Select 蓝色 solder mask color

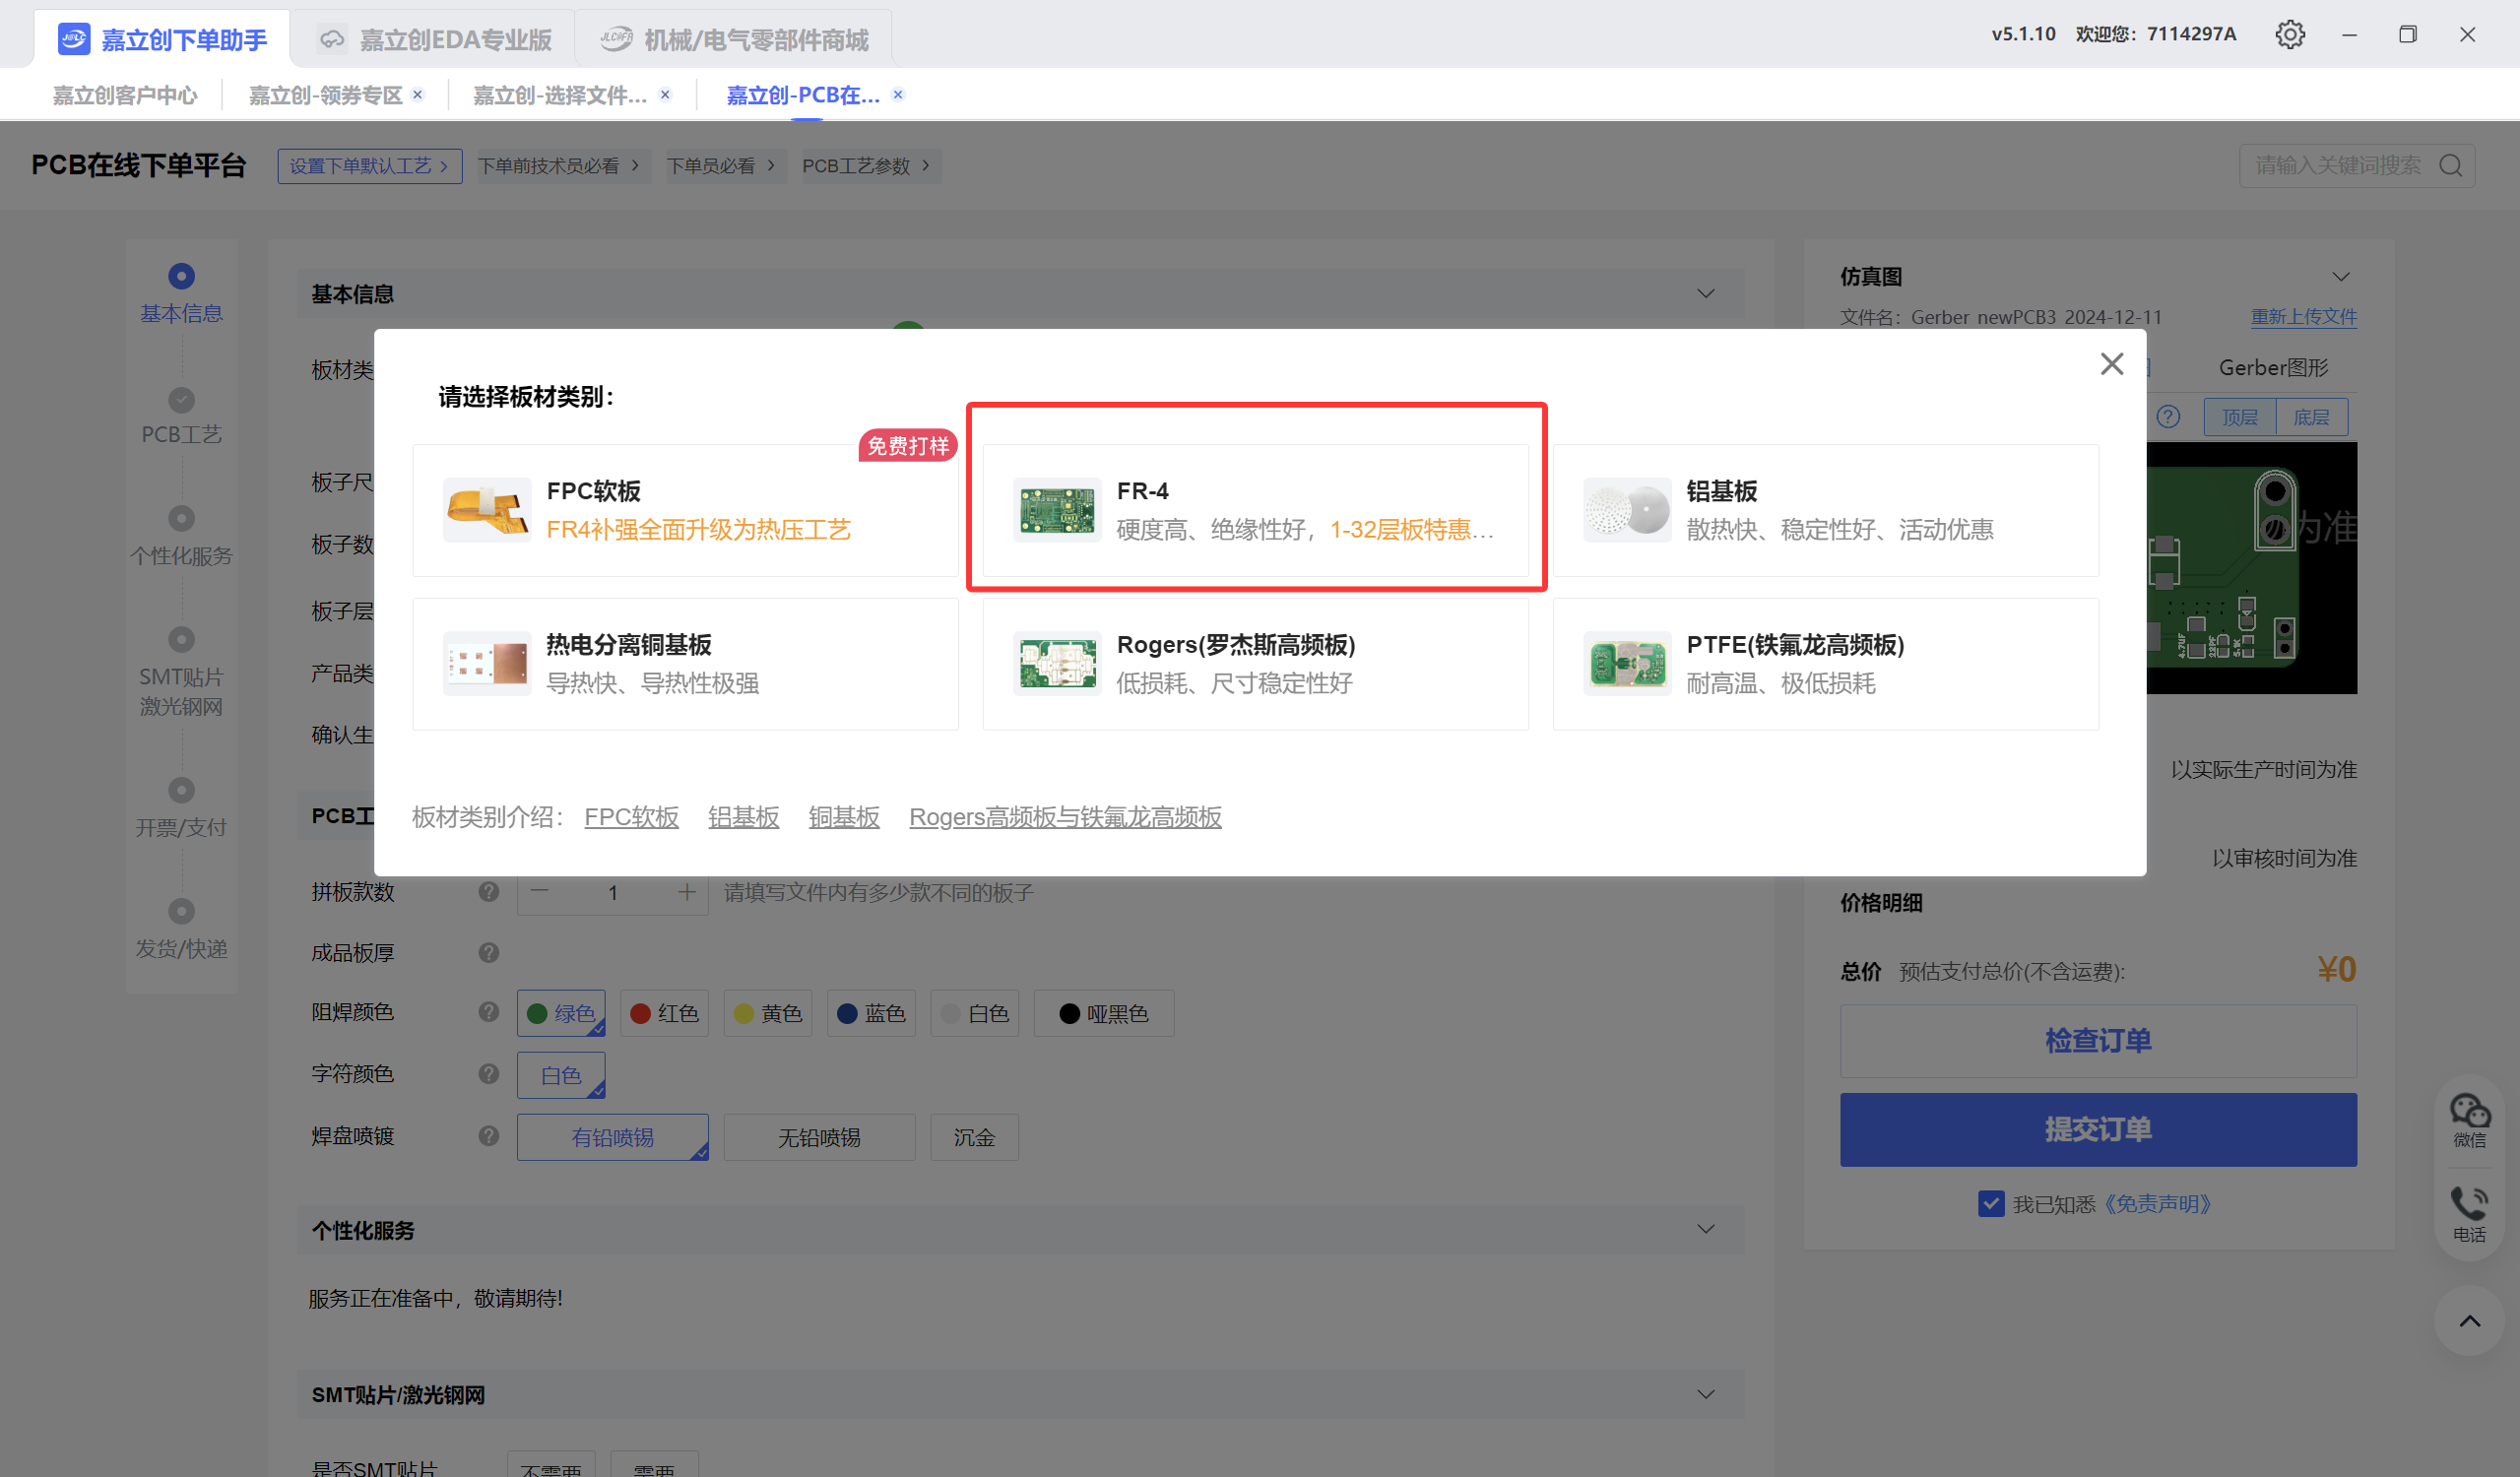coord(871,1013)
